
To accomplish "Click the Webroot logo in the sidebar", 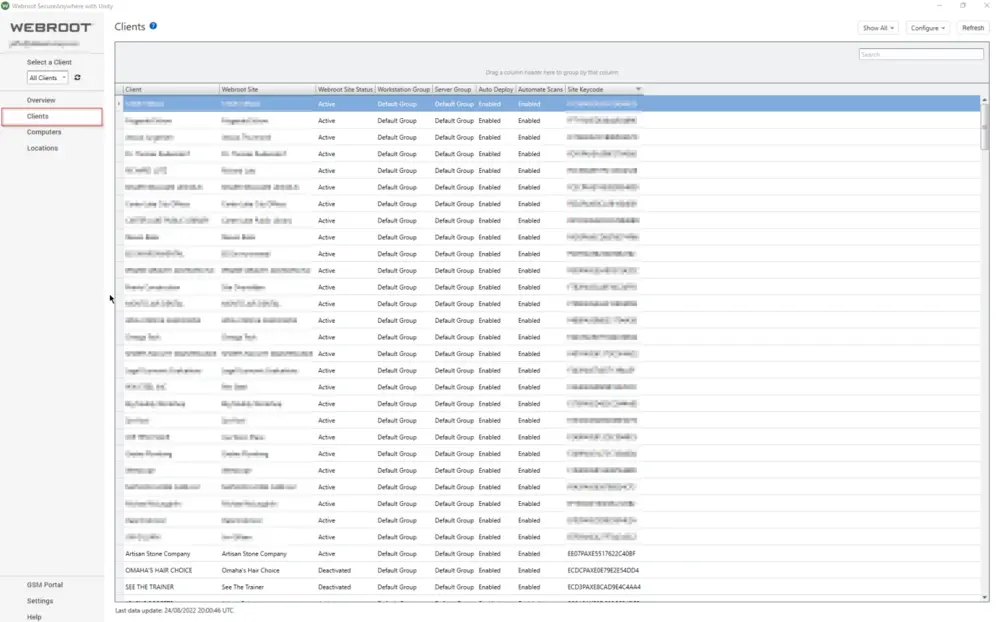I will click(x=51, y=27).
